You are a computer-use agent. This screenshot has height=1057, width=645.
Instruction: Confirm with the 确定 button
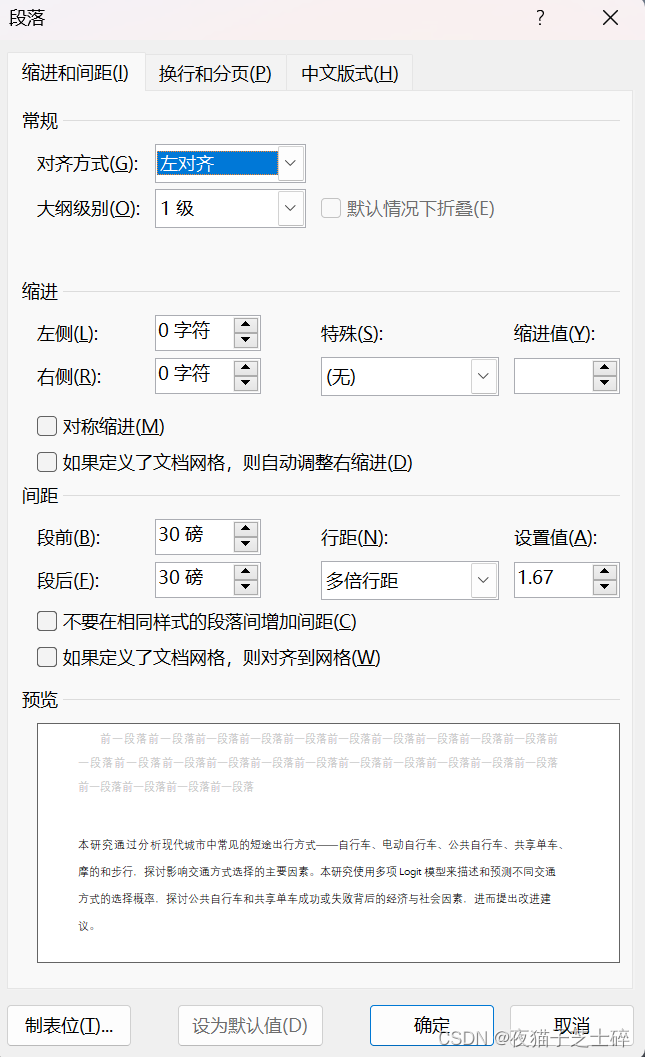click(431, 1025)
